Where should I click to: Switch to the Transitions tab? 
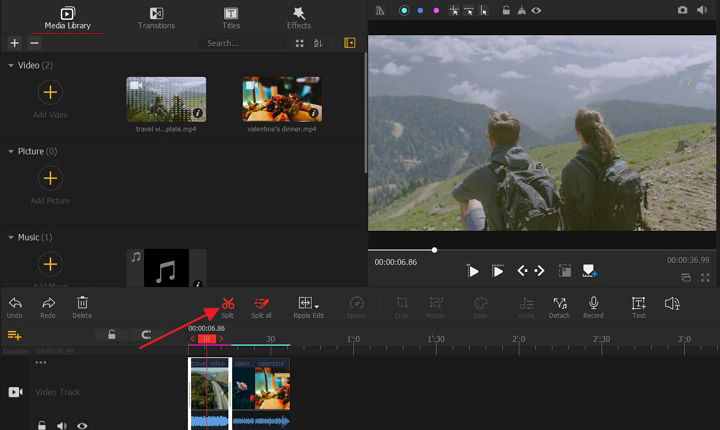point(155,17)
